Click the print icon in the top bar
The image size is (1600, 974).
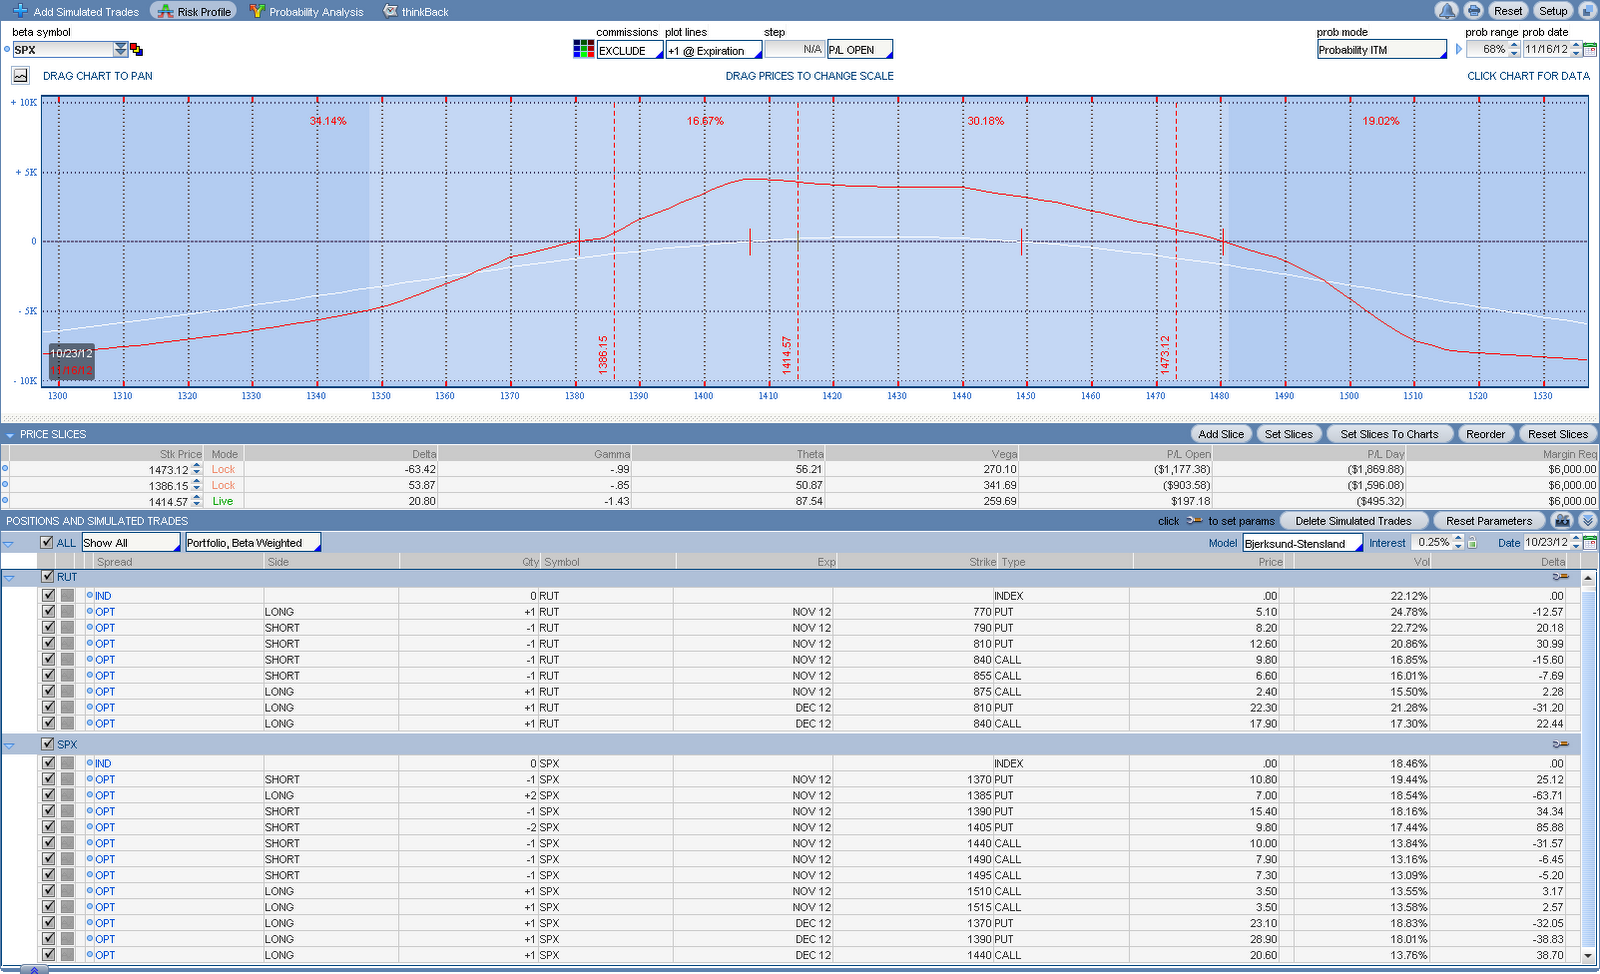pyautogui.click(x=1474, y=11)
